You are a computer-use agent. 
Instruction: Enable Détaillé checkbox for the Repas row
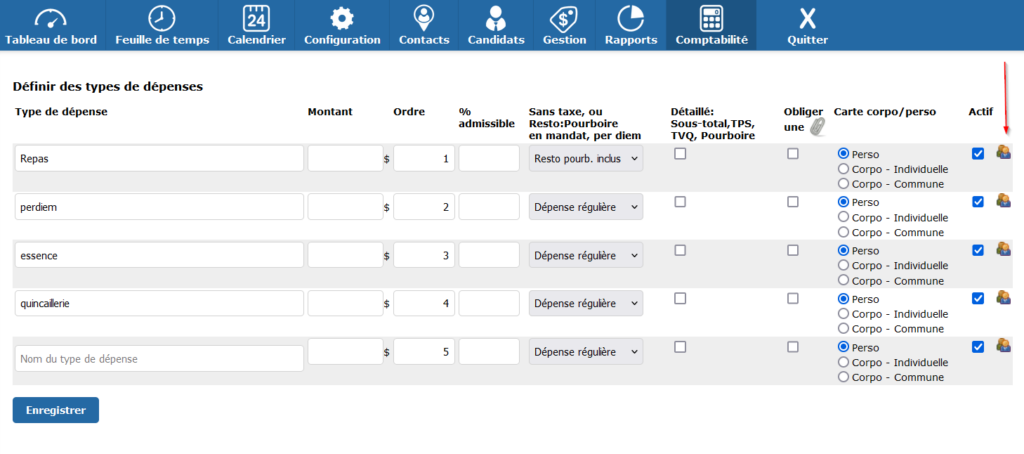(x=680, y=154)
